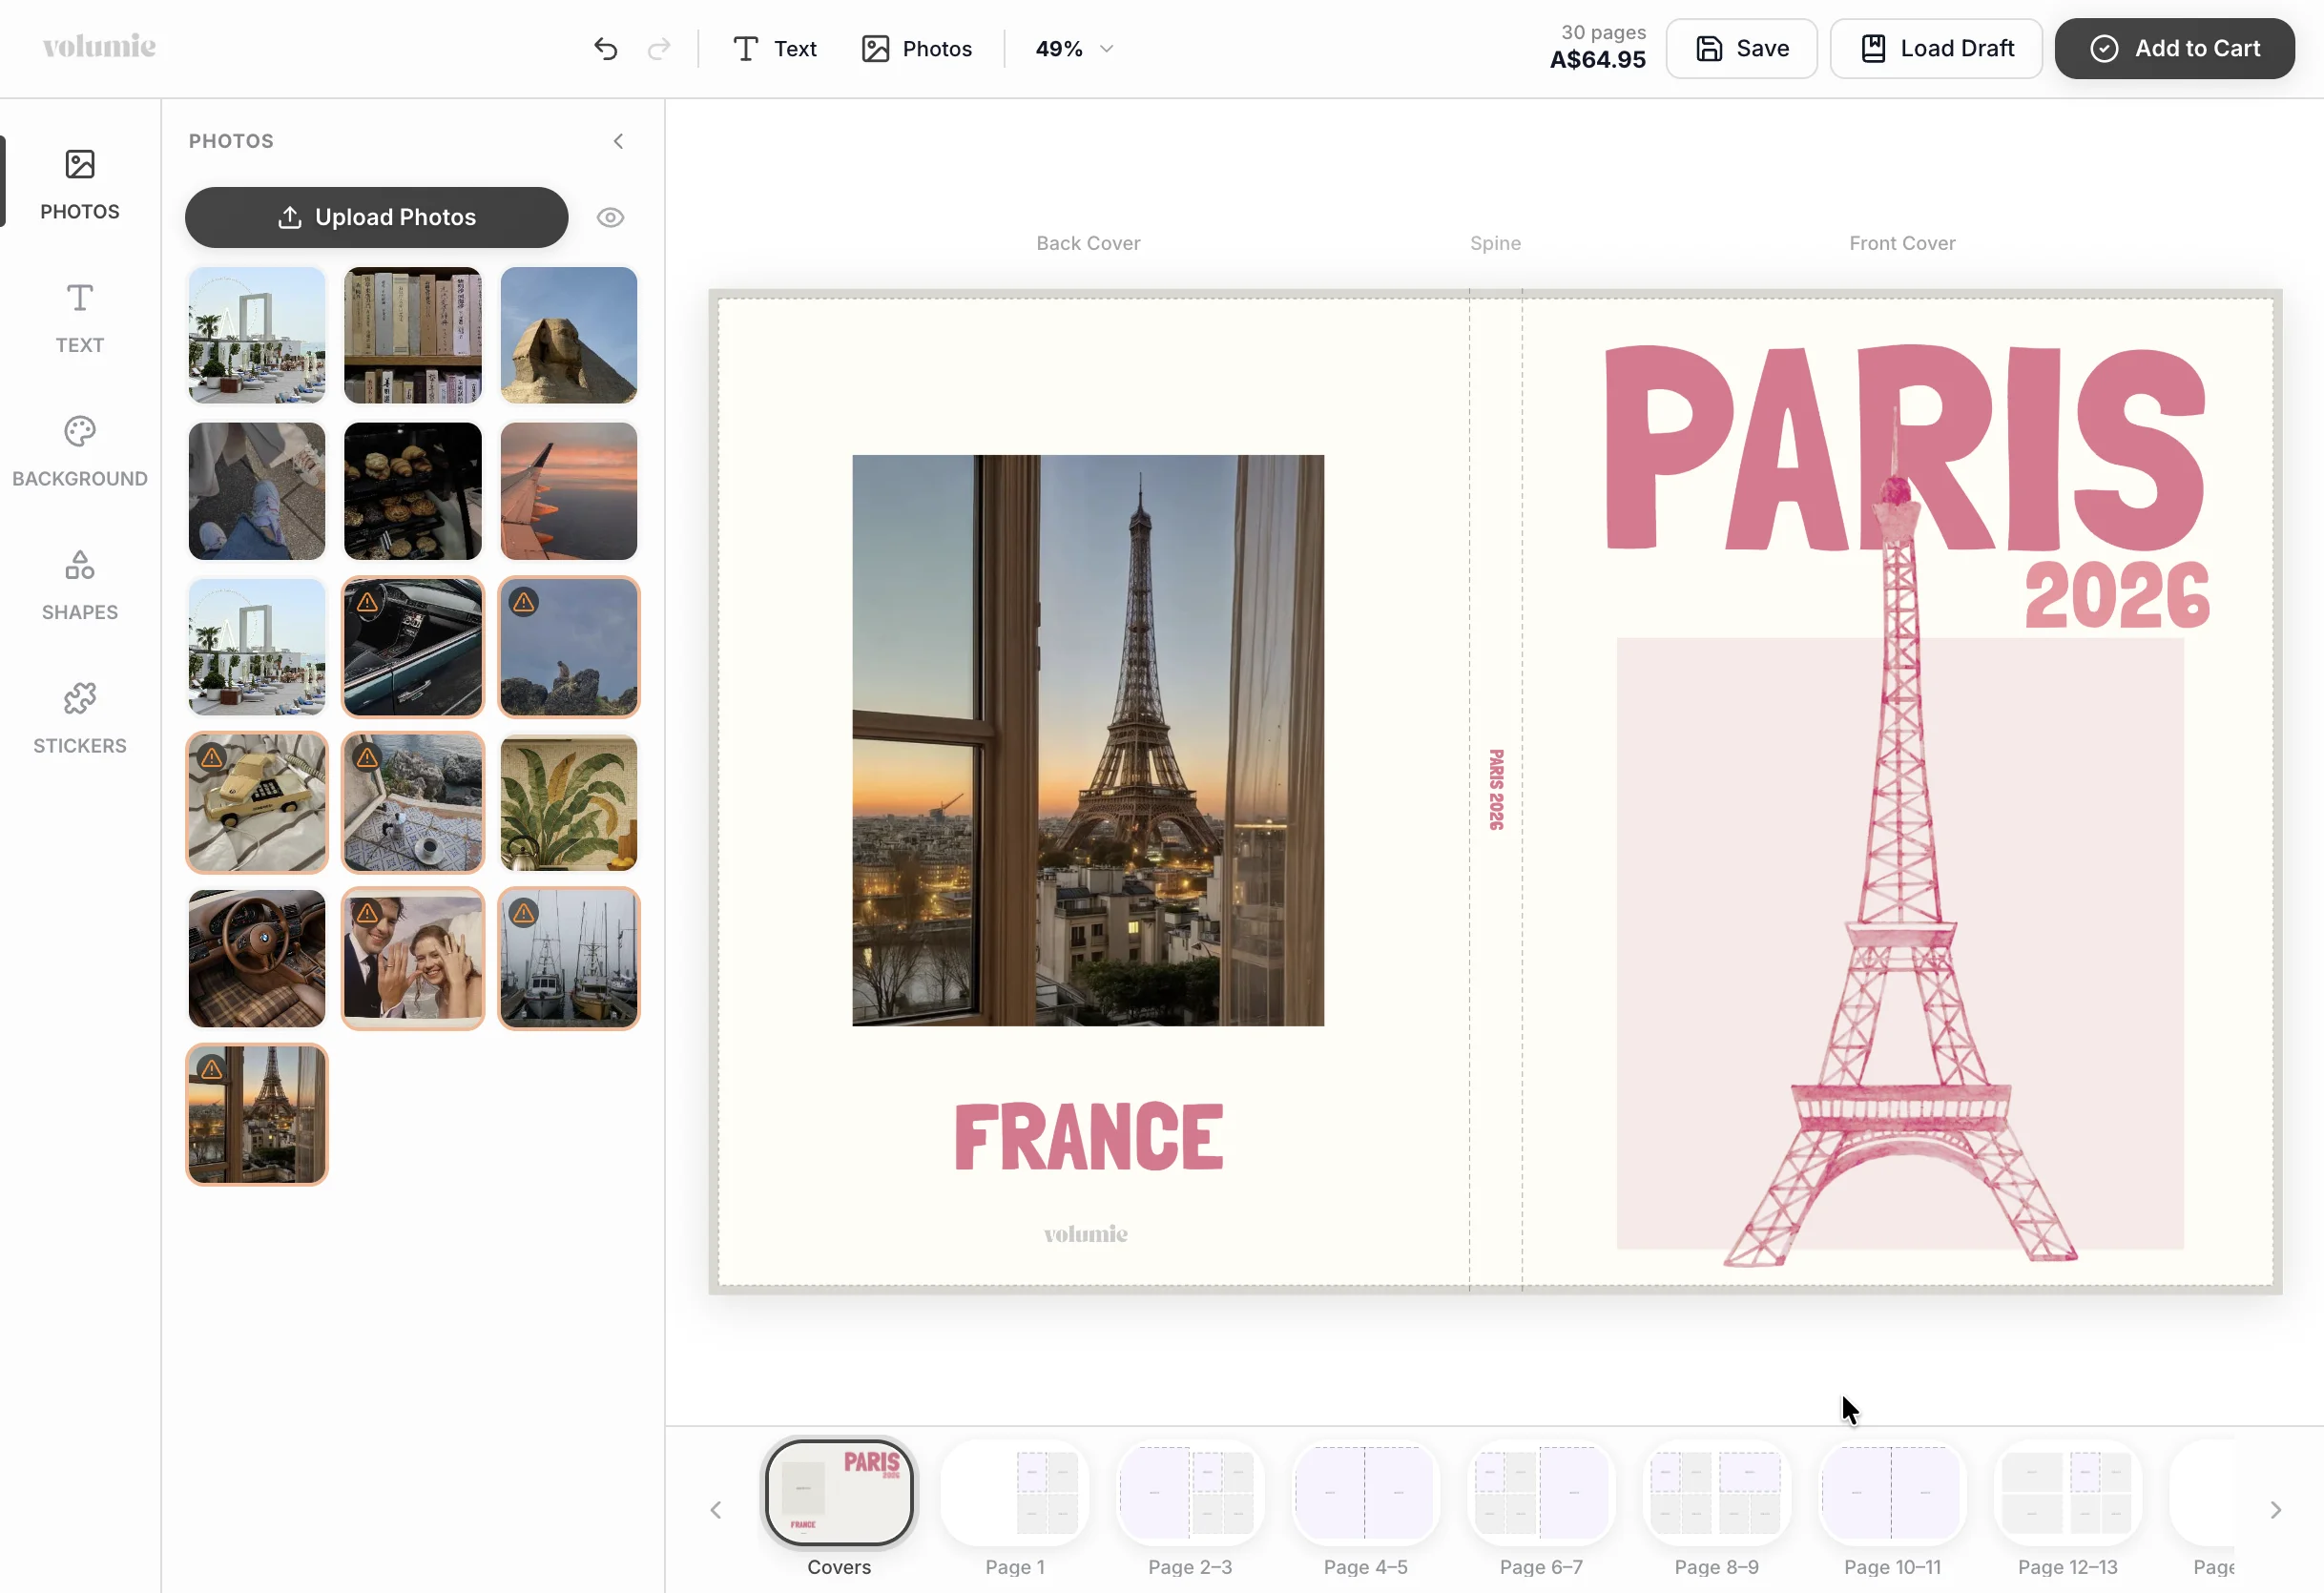The image size is (2324, 1593).
Task: Click the volumie logo
Action: pos(99,46)
